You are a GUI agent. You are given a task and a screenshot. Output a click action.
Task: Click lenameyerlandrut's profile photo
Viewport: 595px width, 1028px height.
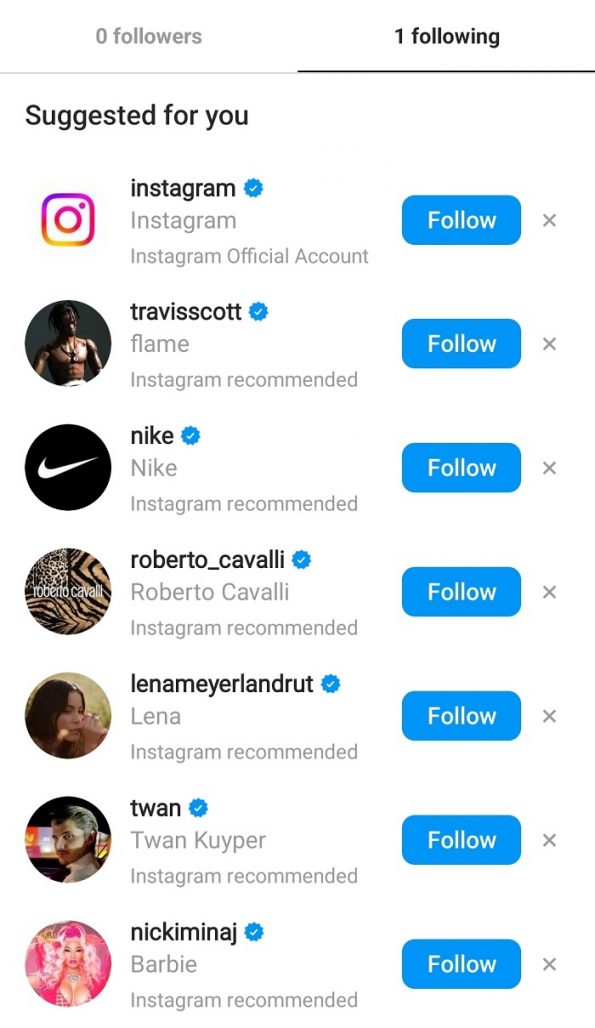(x=67, y=715)
